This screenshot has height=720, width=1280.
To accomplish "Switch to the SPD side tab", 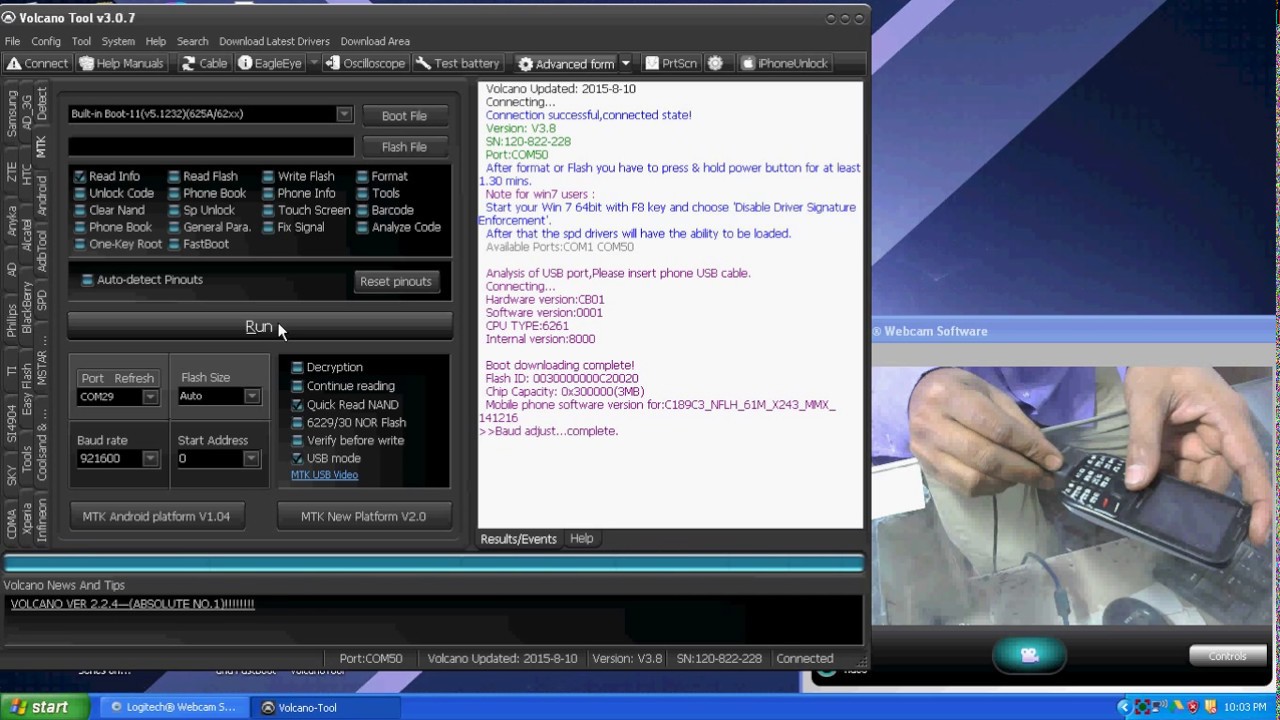I will tap(41, 300).
